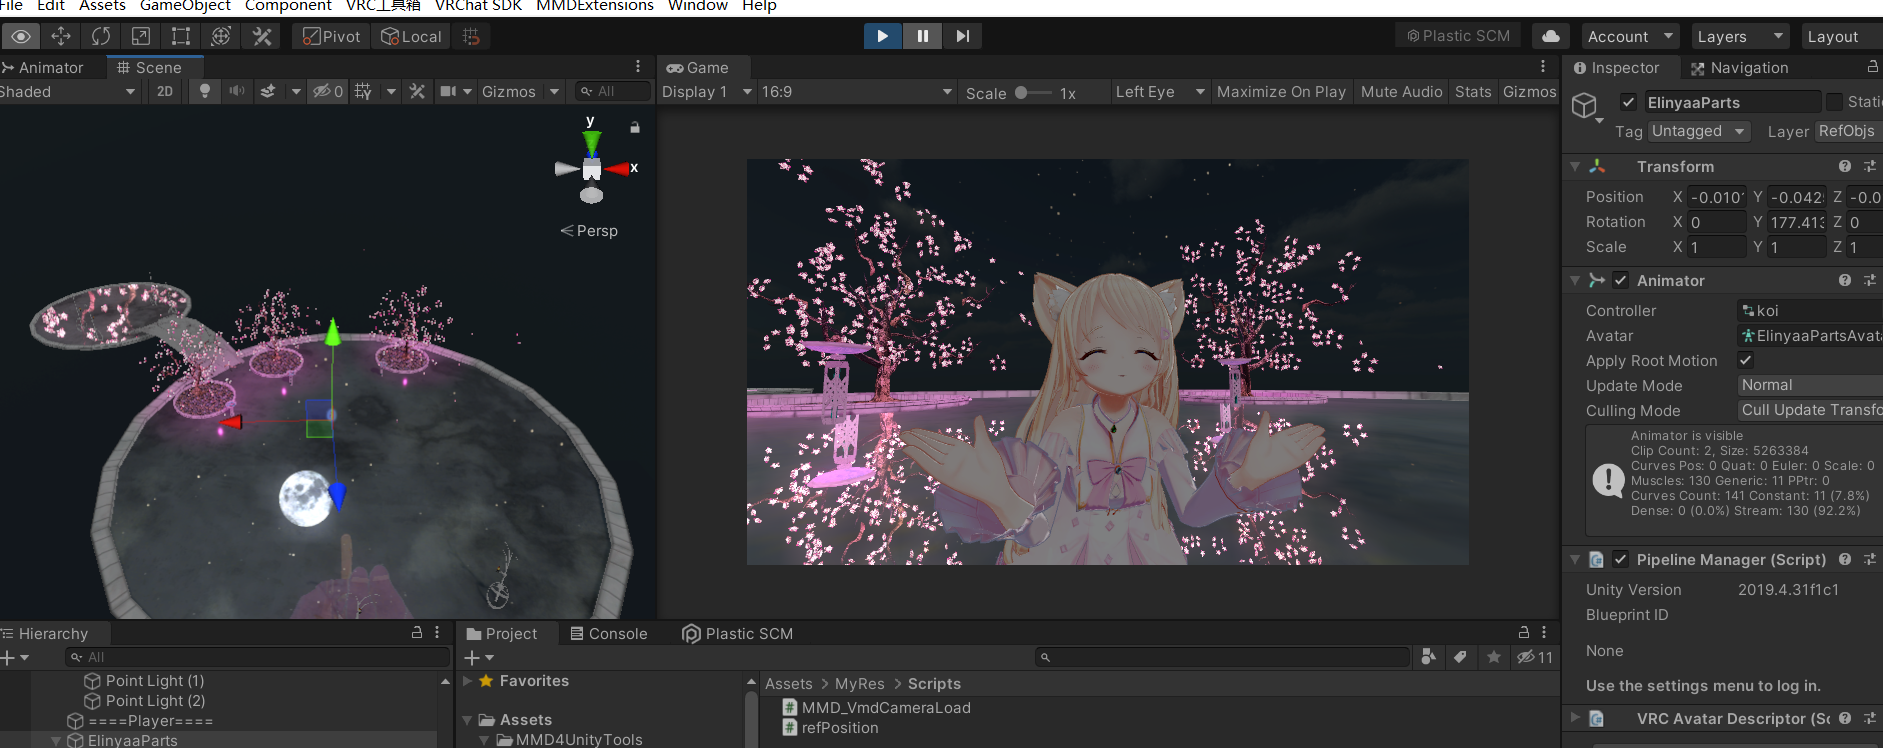Open Transform preset settings icon
1883x748 pixels.
pyautogui.click(x=1870, y=166)
